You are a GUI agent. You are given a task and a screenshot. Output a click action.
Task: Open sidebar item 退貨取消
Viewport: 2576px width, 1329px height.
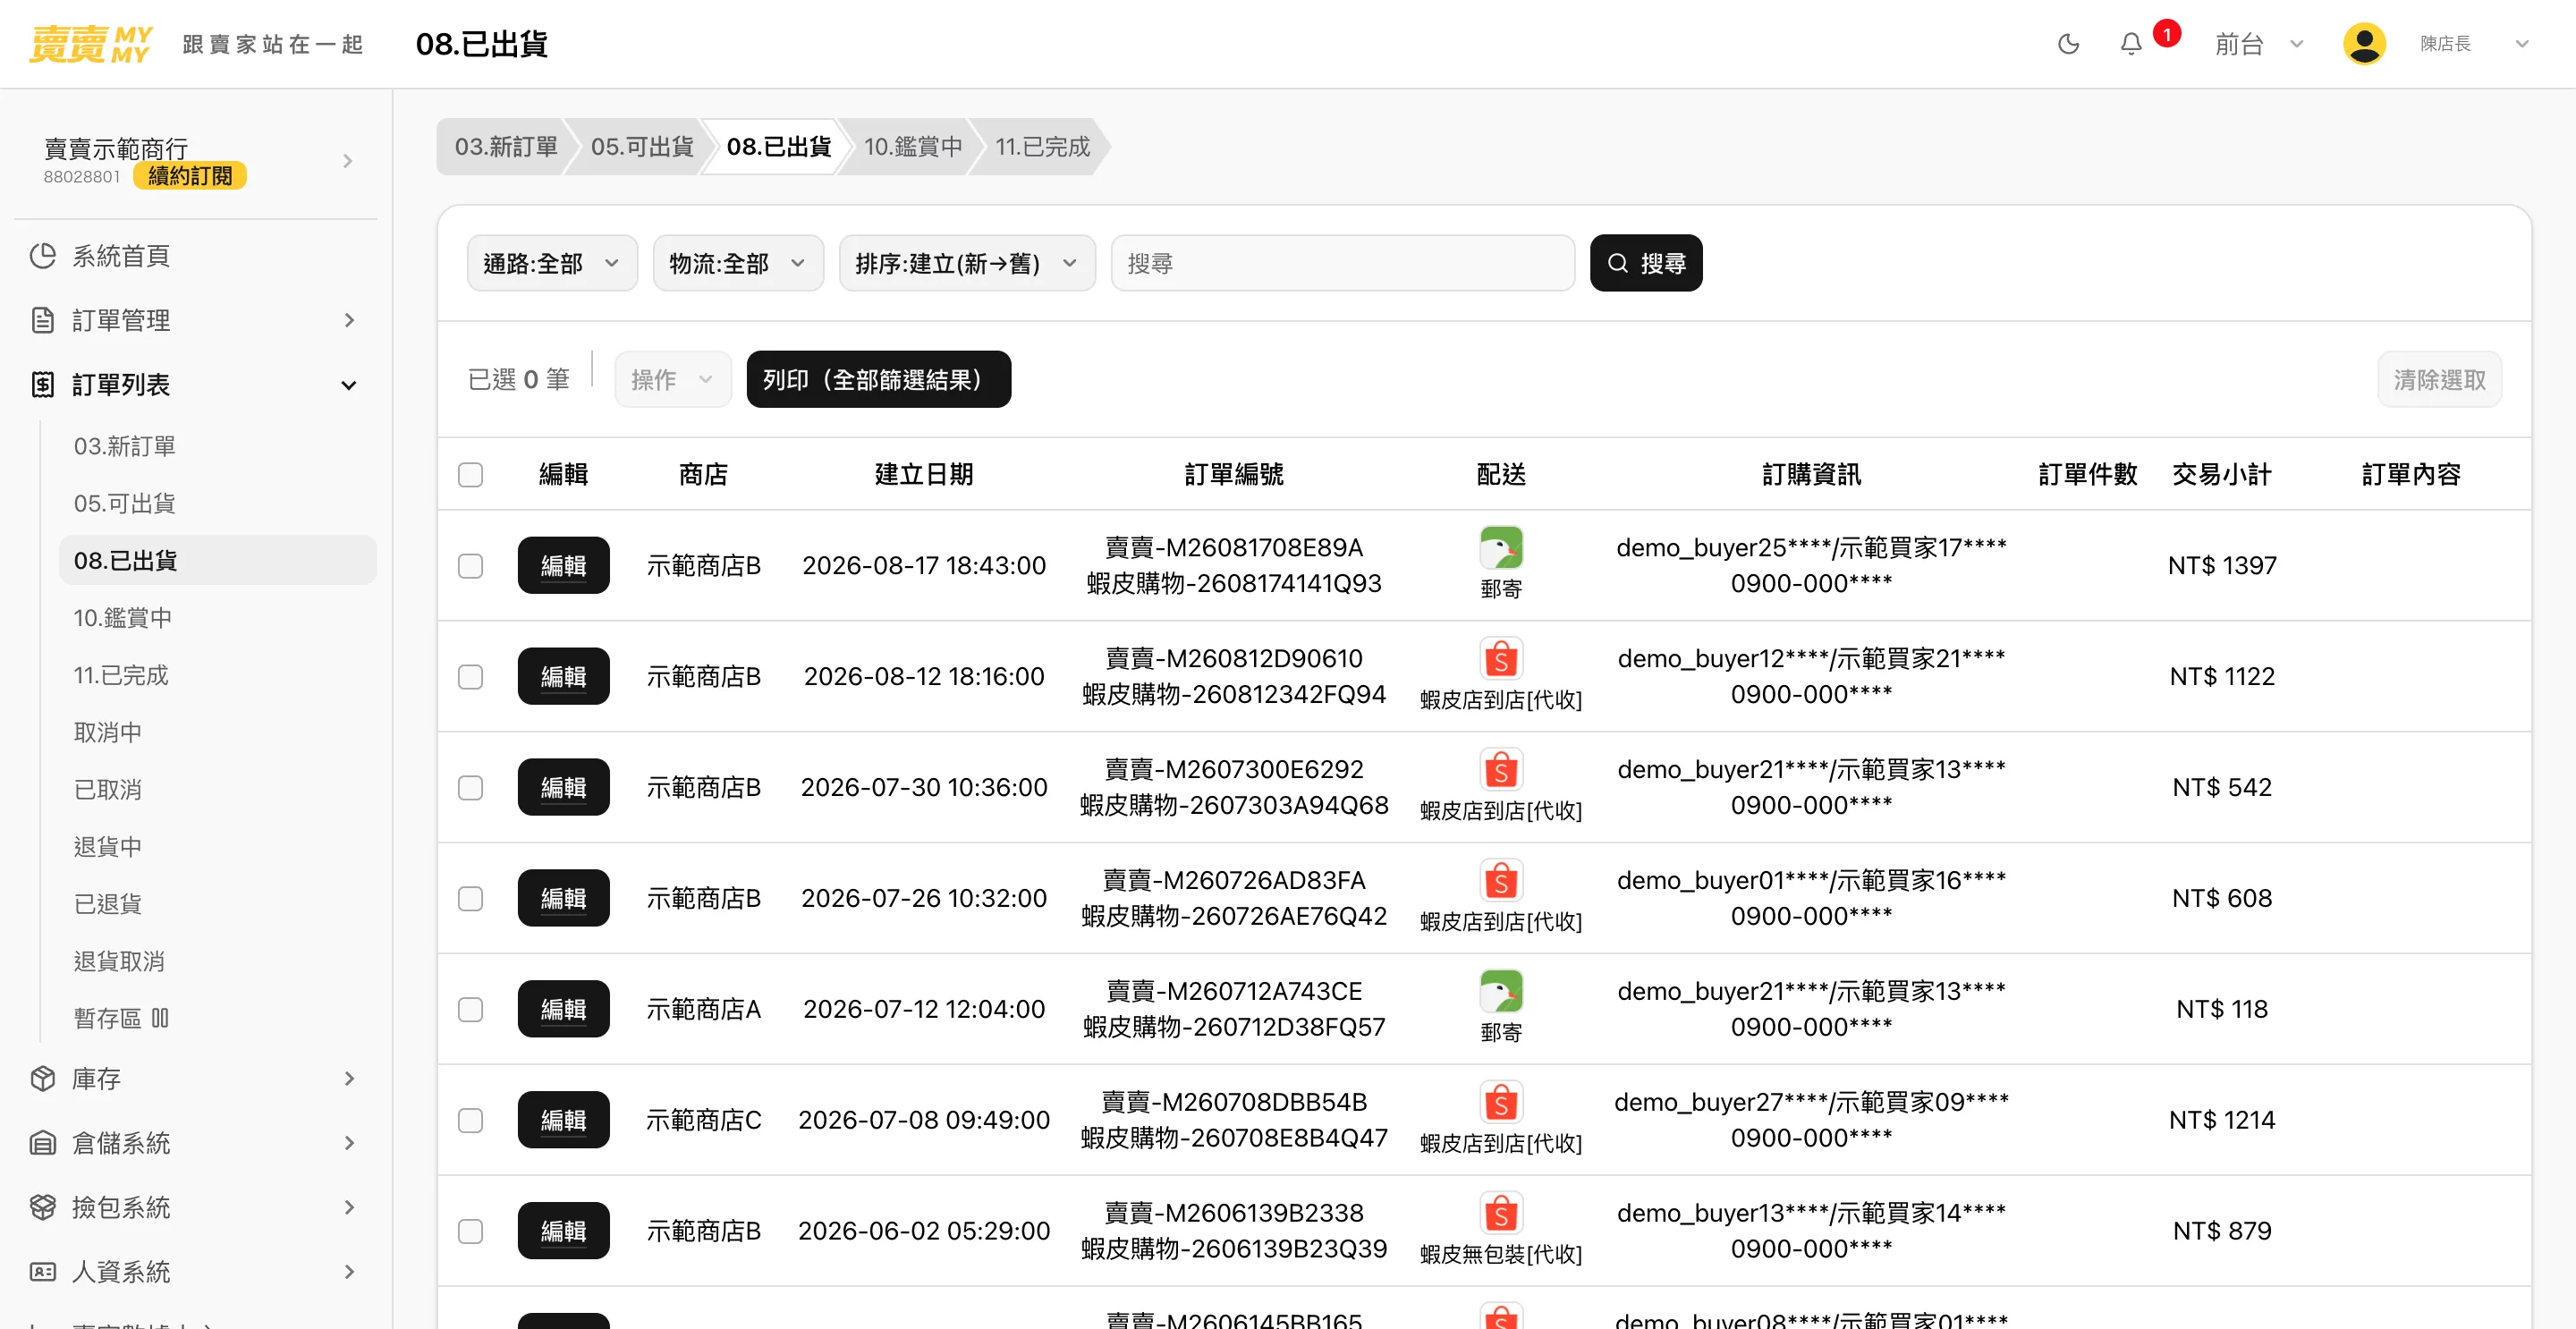[119, 961]
